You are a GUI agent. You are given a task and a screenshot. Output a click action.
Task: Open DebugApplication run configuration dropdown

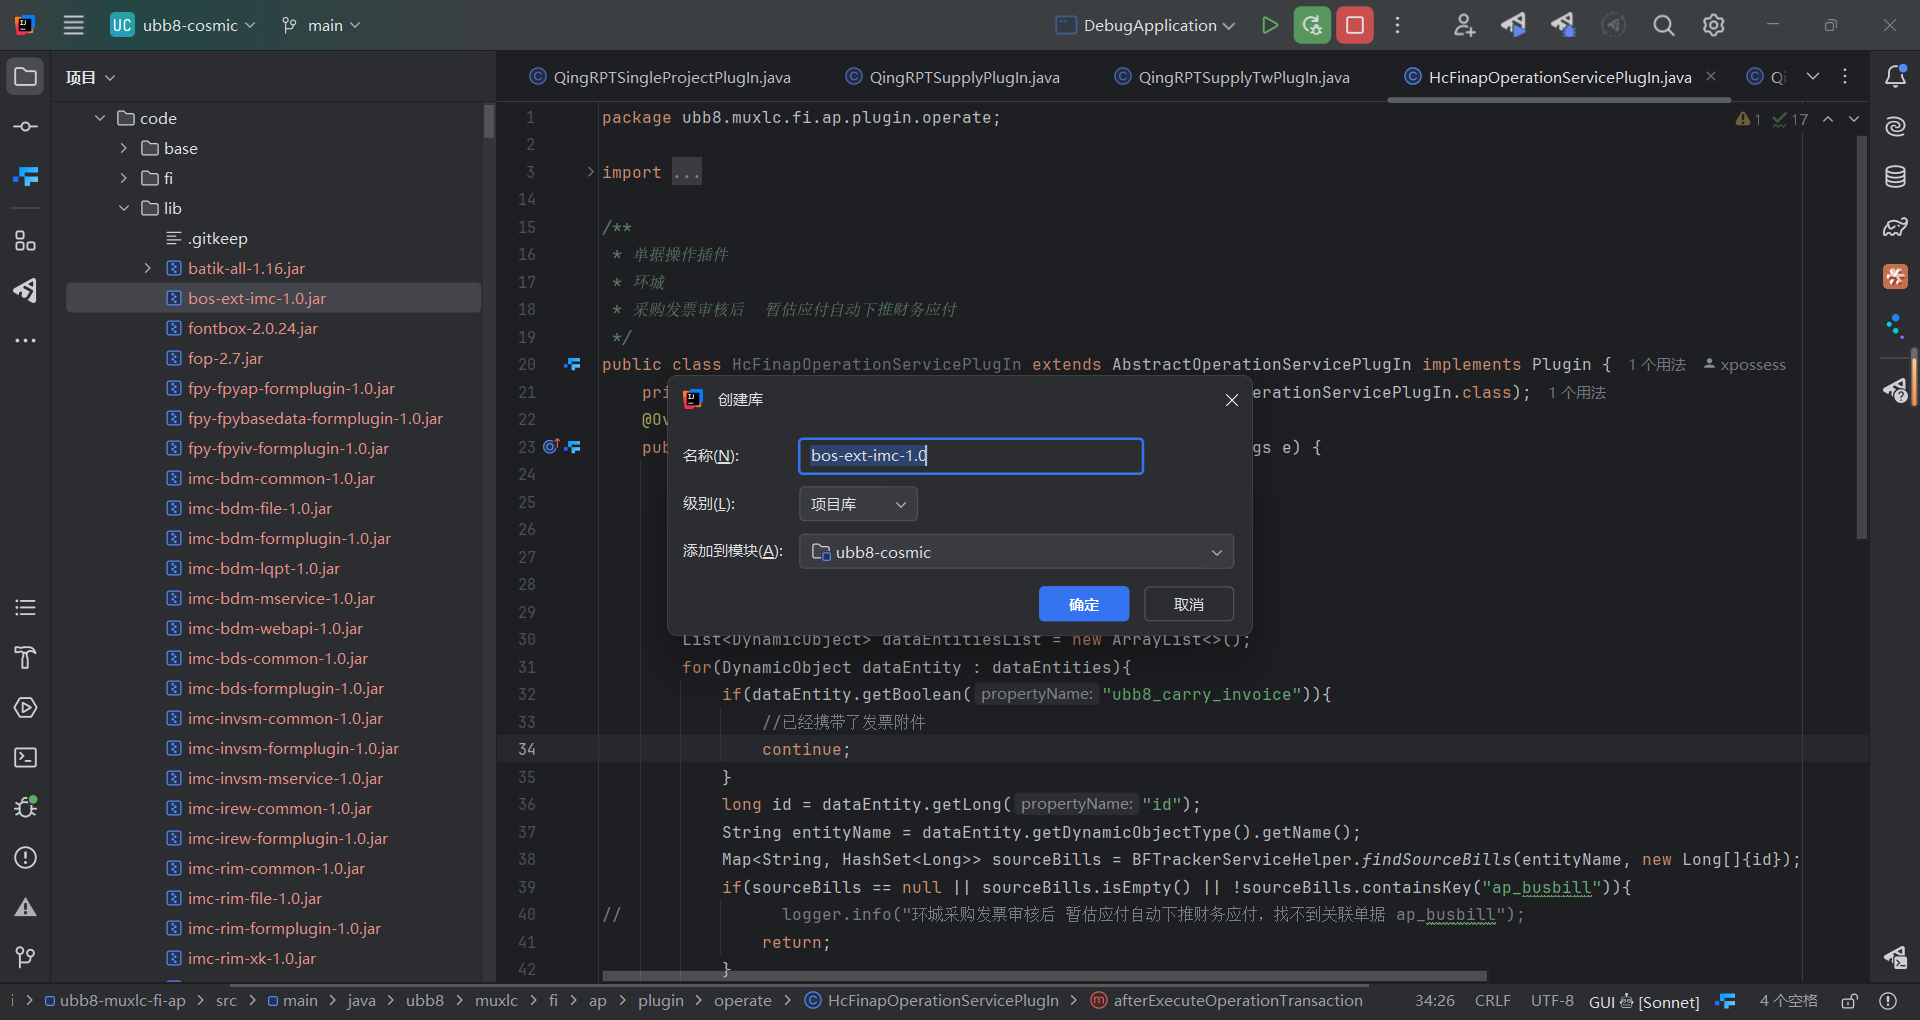[x=1146, y=25]
